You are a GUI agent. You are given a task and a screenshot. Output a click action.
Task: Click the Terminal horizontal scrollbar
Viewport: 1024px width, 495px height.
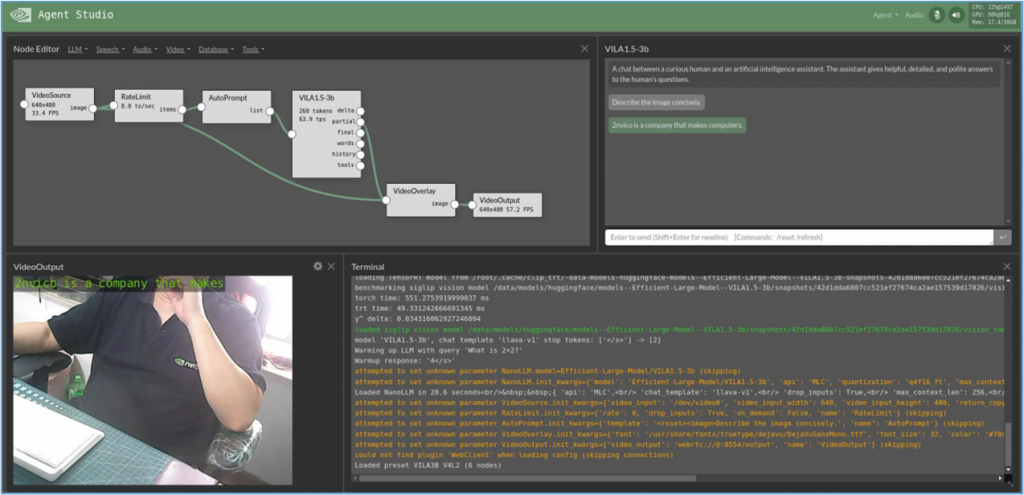528,478
